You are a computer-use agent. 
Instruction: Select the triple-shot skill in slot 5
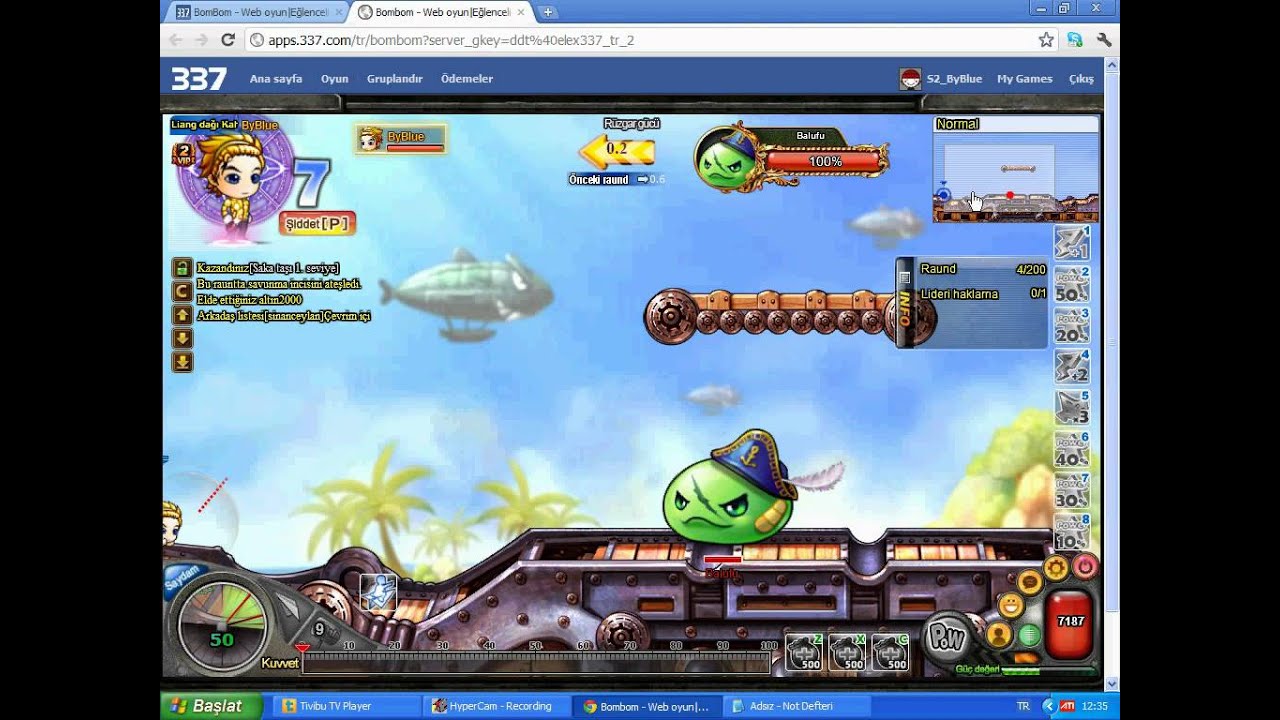coord(1072,407)
